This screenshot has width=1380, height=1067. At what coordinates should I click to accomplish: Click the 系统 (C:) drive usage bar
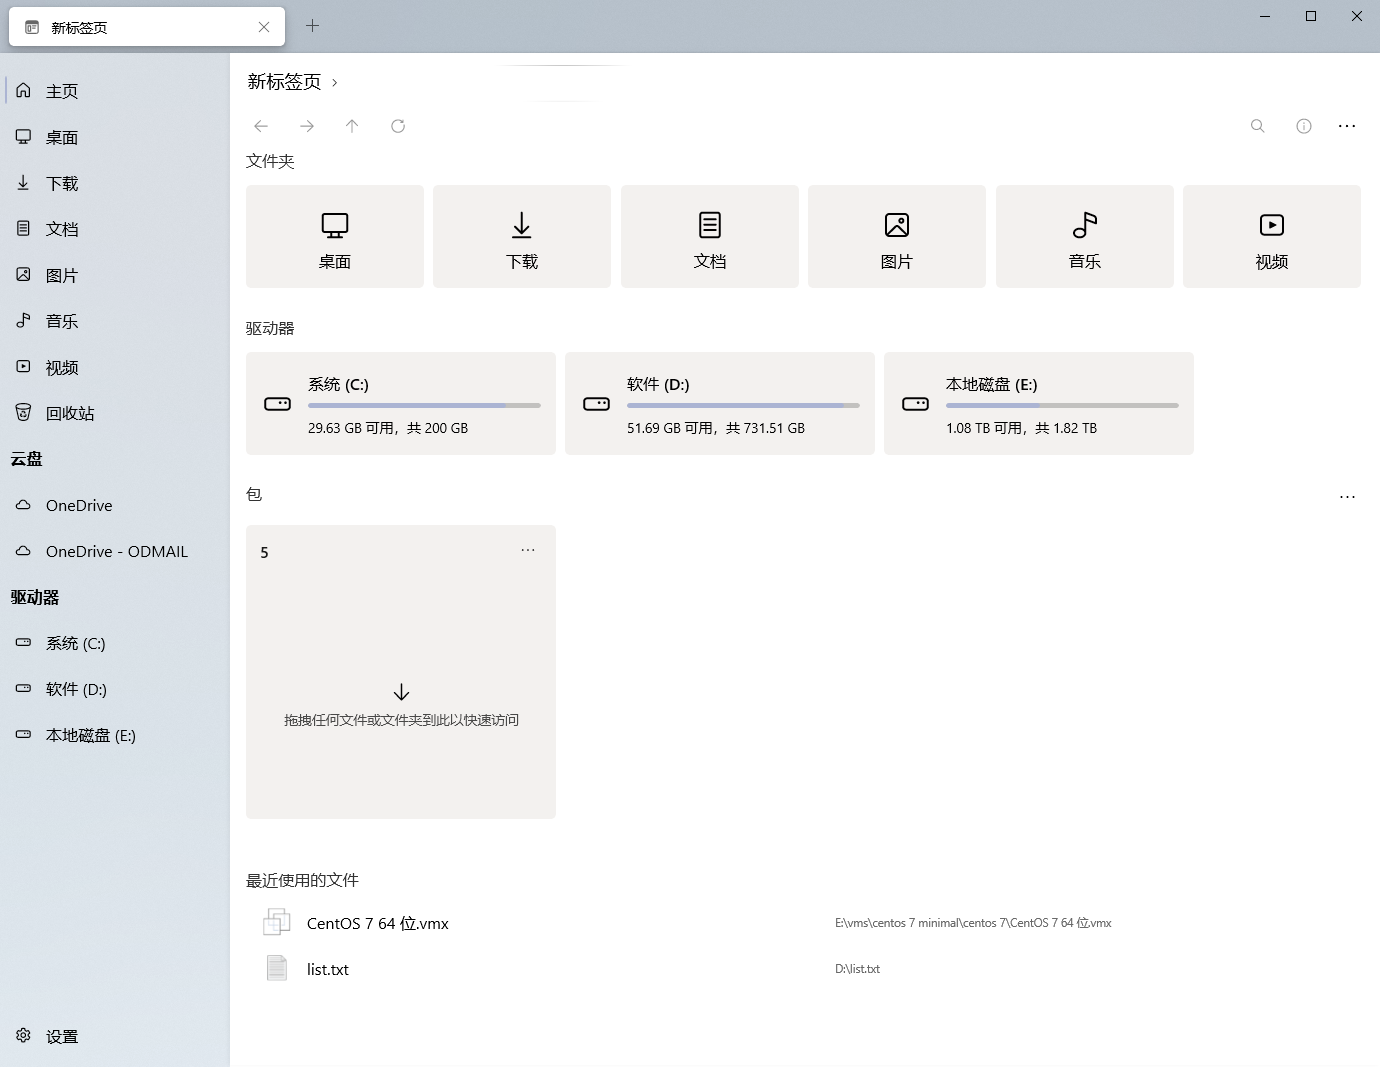pos(424,405)
